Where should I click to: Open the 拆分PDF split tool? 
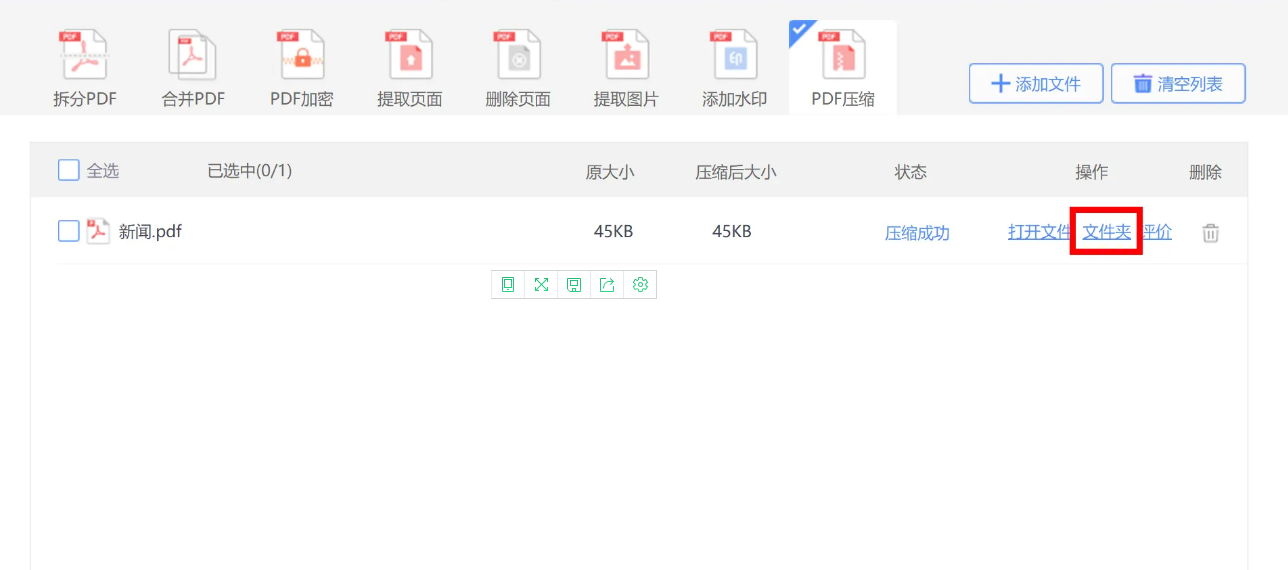click(85, 69)
